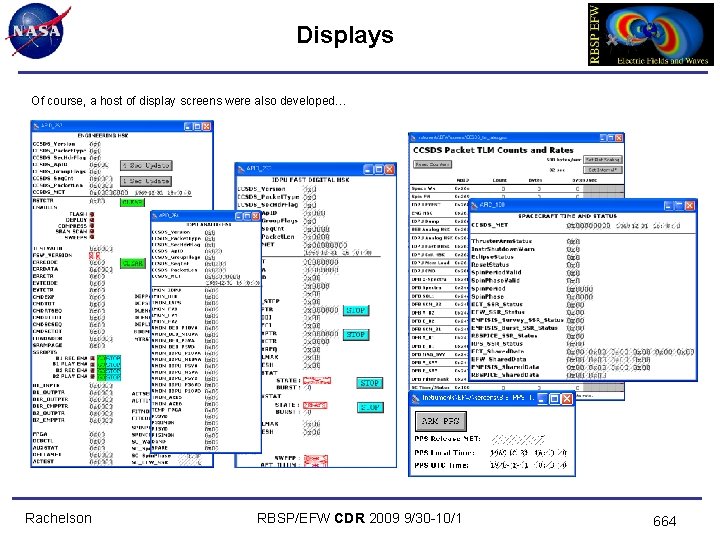The height and width of the screenshot is (540, 720).
Task: Close the IDPU Fast Digital HSK window
Action: click(389, 169)
